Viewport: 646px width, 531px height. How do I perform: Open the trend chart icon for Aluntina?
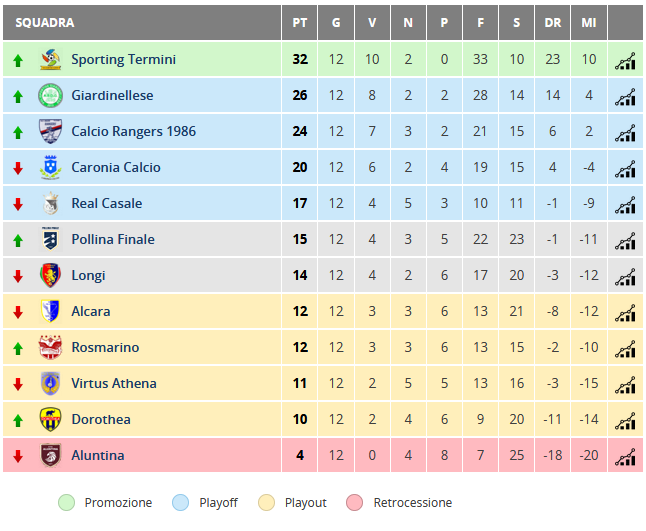pos(625,457)
